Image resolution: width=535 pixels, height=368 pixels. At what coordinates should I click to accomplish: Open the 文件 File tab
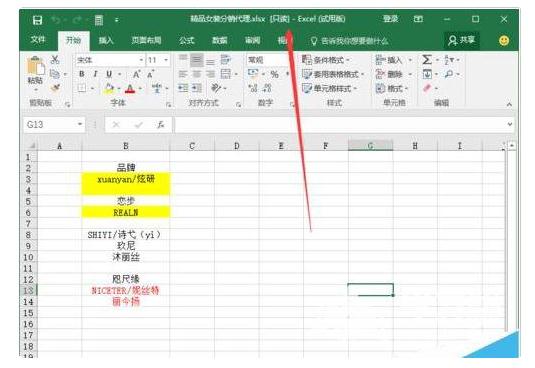click(x=38, y=40)
